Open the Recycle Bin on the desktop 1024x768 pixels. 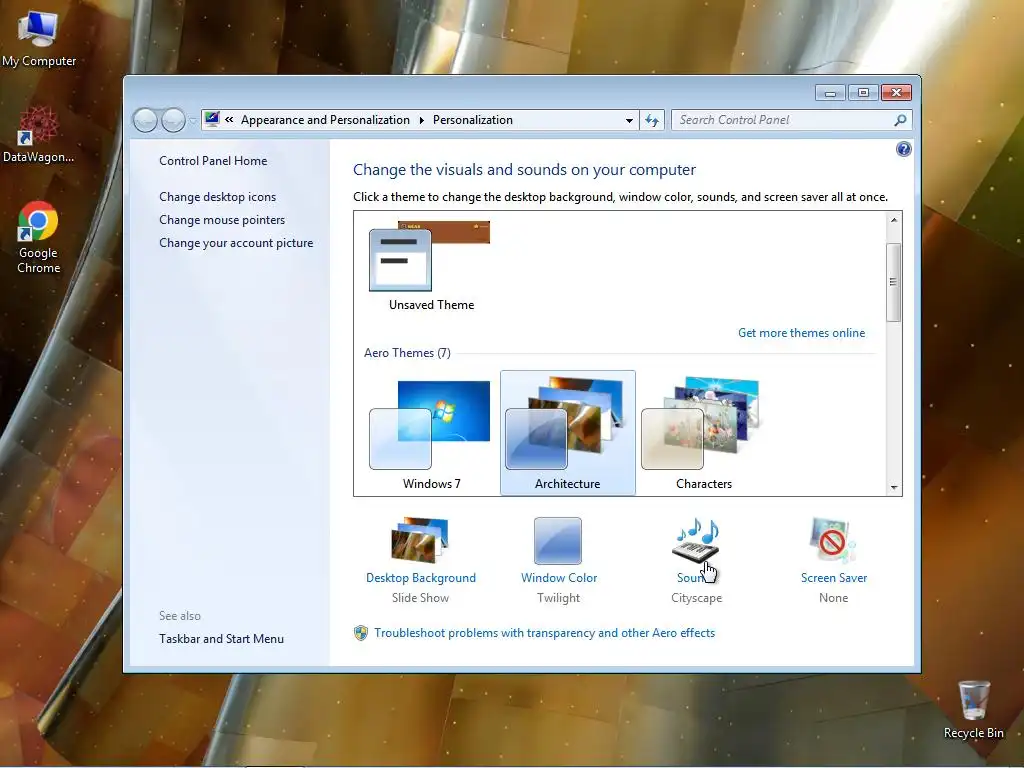pyautogui.click(x=974, y=711)
